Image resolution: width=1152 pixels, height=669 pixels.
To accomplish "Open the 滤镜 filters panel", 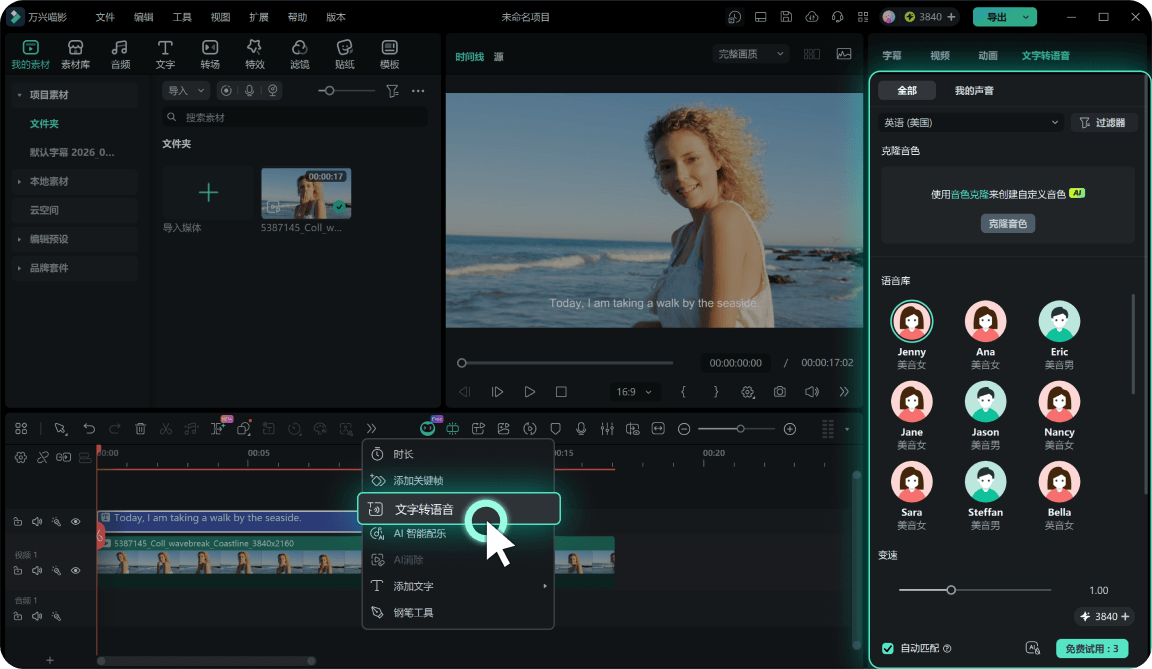I will coord(300,54).
